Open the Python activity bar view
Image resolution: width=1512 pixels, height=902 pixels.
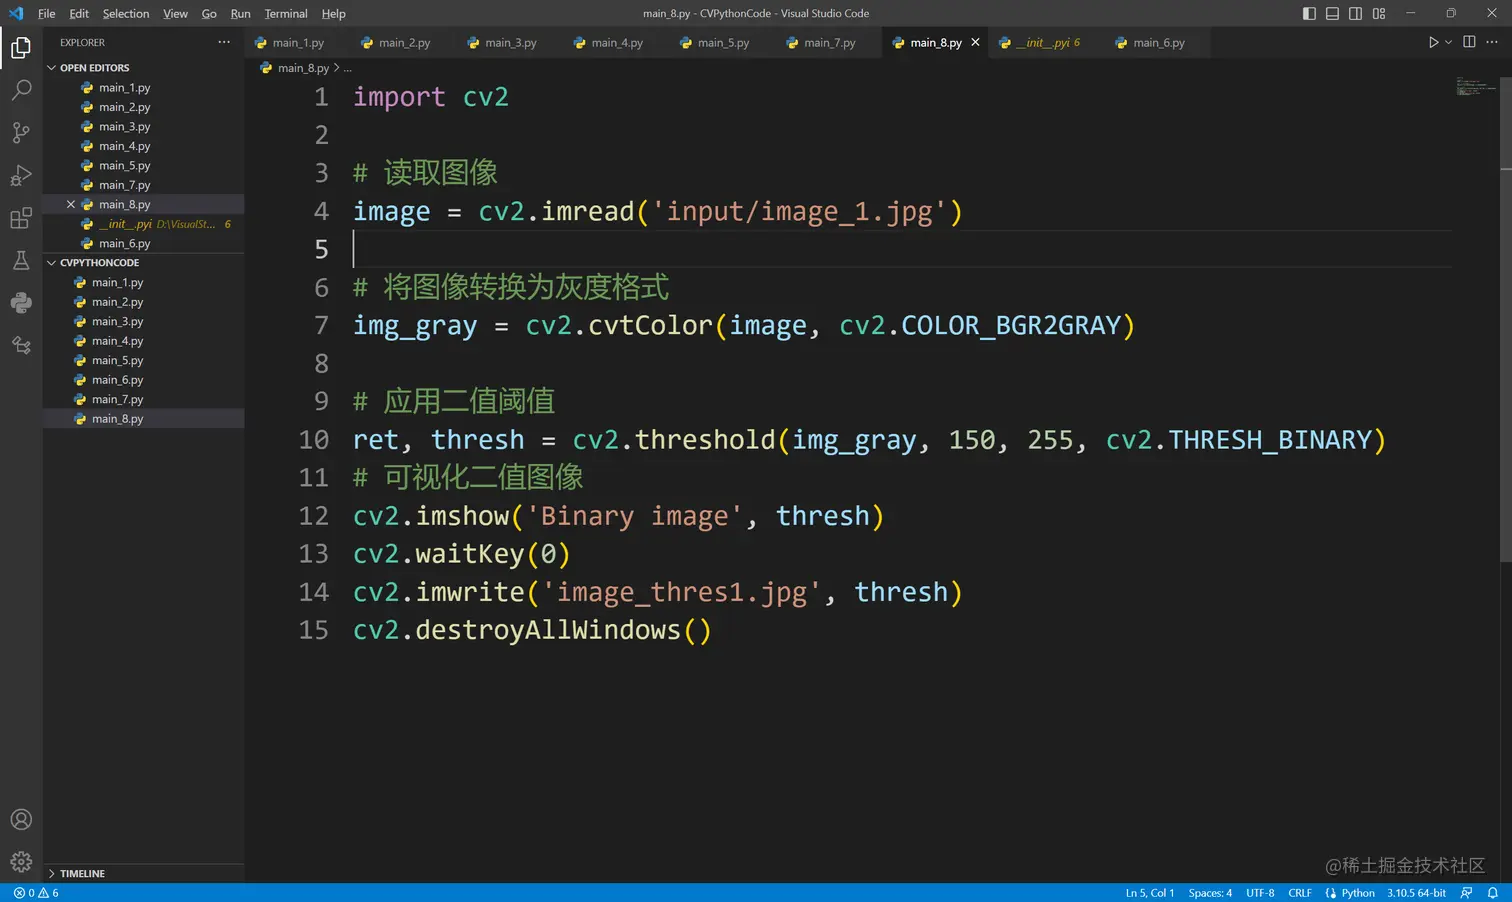click(x=21, y=303)
